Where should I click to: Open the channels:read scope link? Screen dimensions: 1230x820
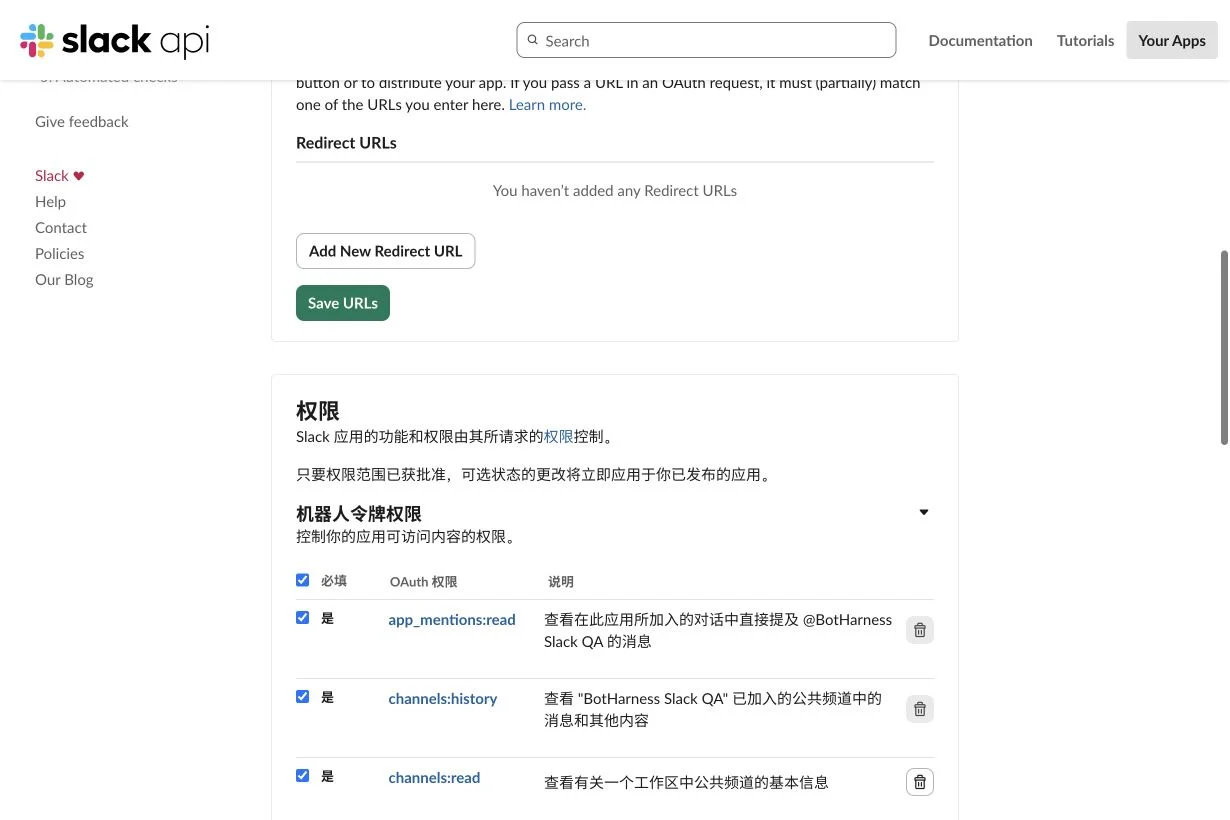point(434,777)
